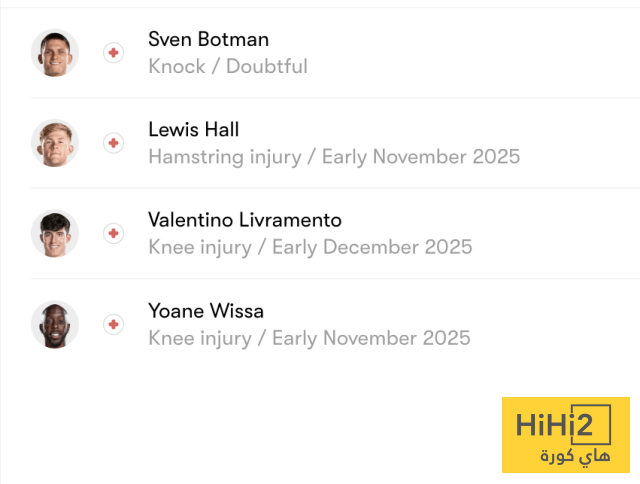Screen dimensions: 640x484
Task: Open Yoane Wissa's player photo
Action: point(54,324)
